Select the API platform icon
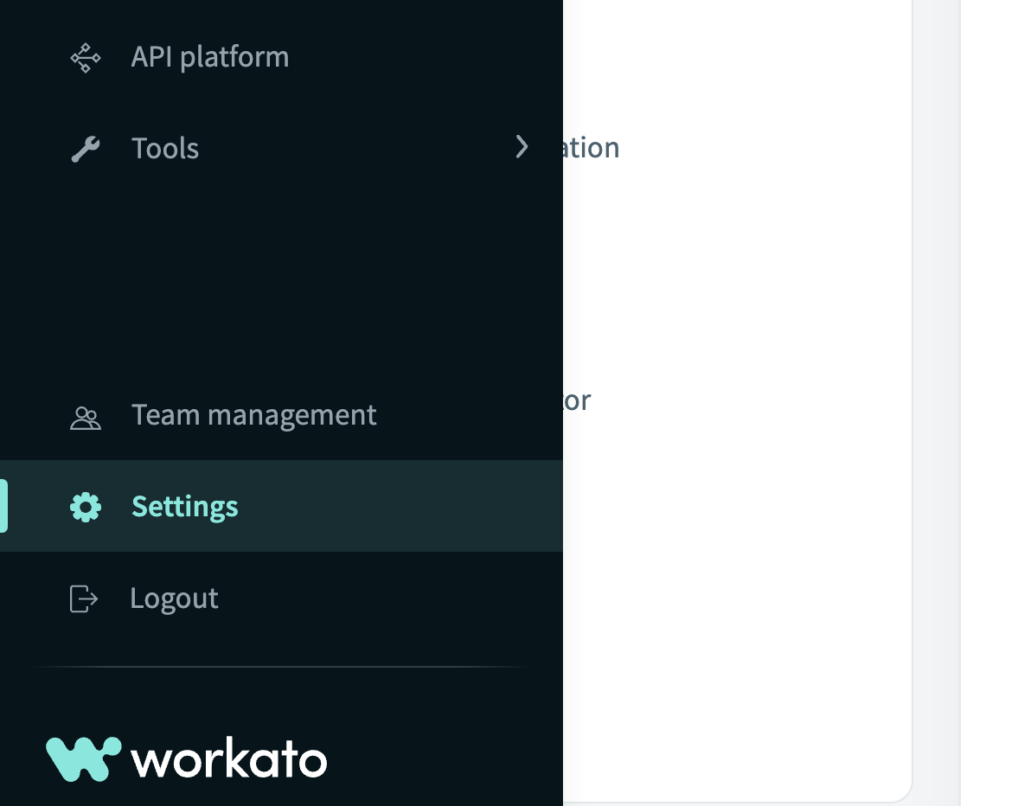The width and height of the screenshot is (1024, 806). 85,56
